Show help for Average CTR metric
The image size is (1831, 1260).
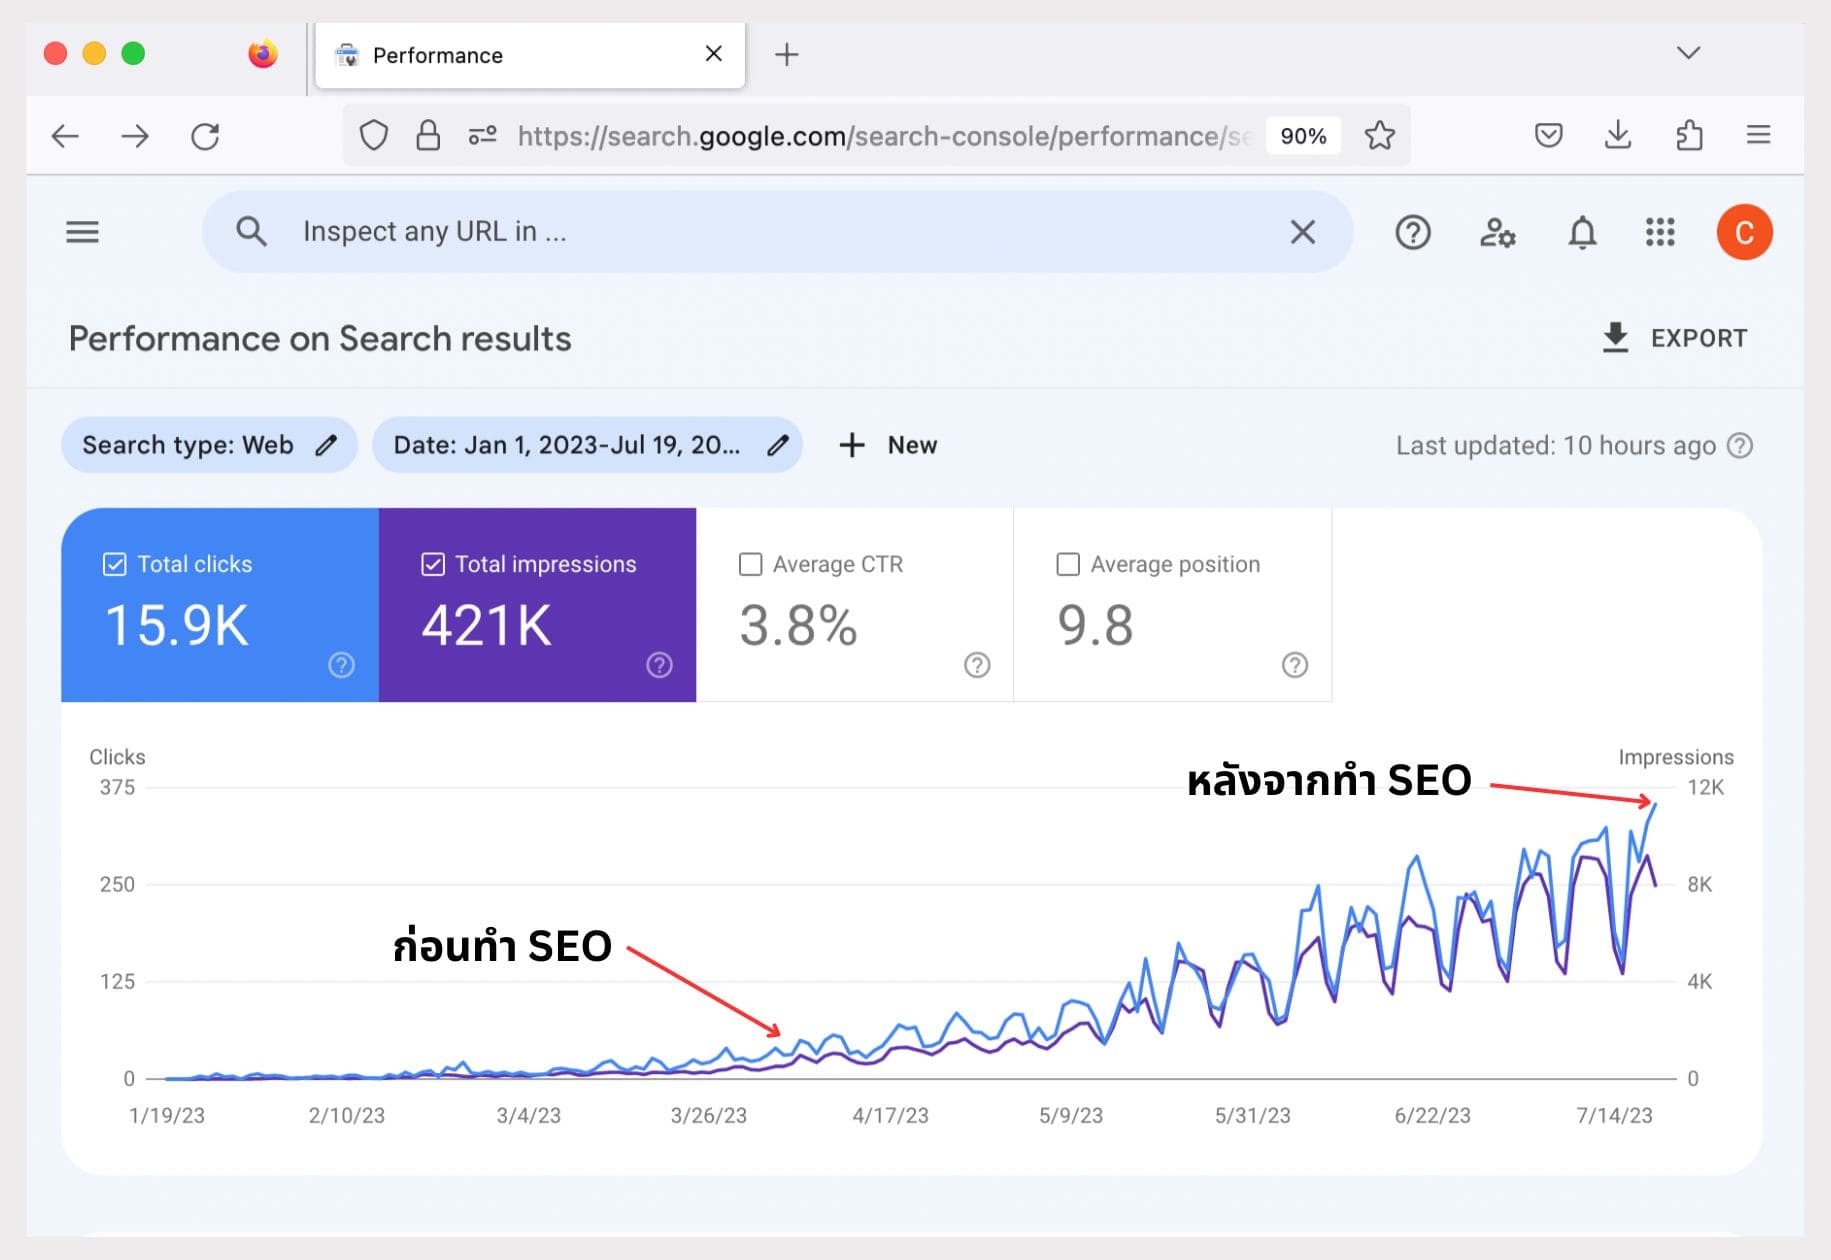pyautogui.click(x=977, y=665)
